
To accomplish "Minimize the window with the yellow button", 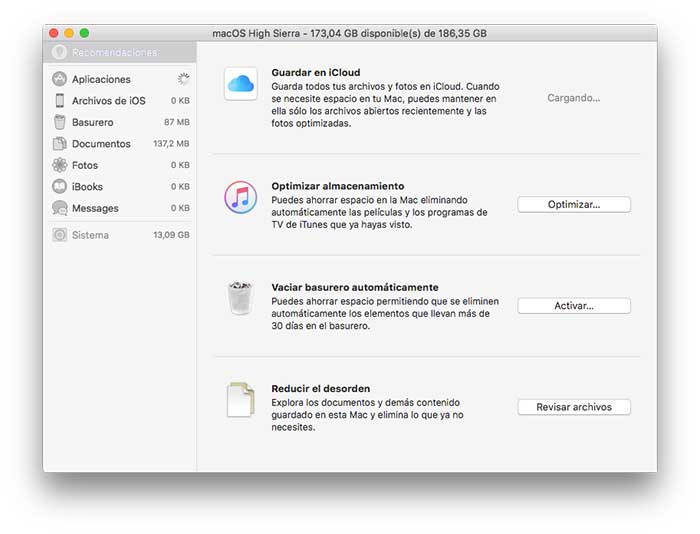I will click(69, 33).
